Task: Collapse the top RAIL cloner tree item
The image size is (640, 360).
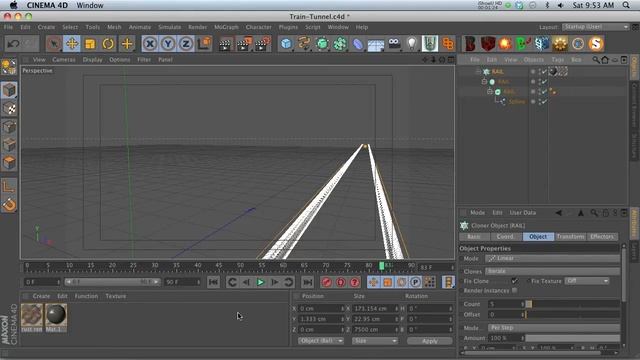Action: pyautogui.click(x=478, y=71)
